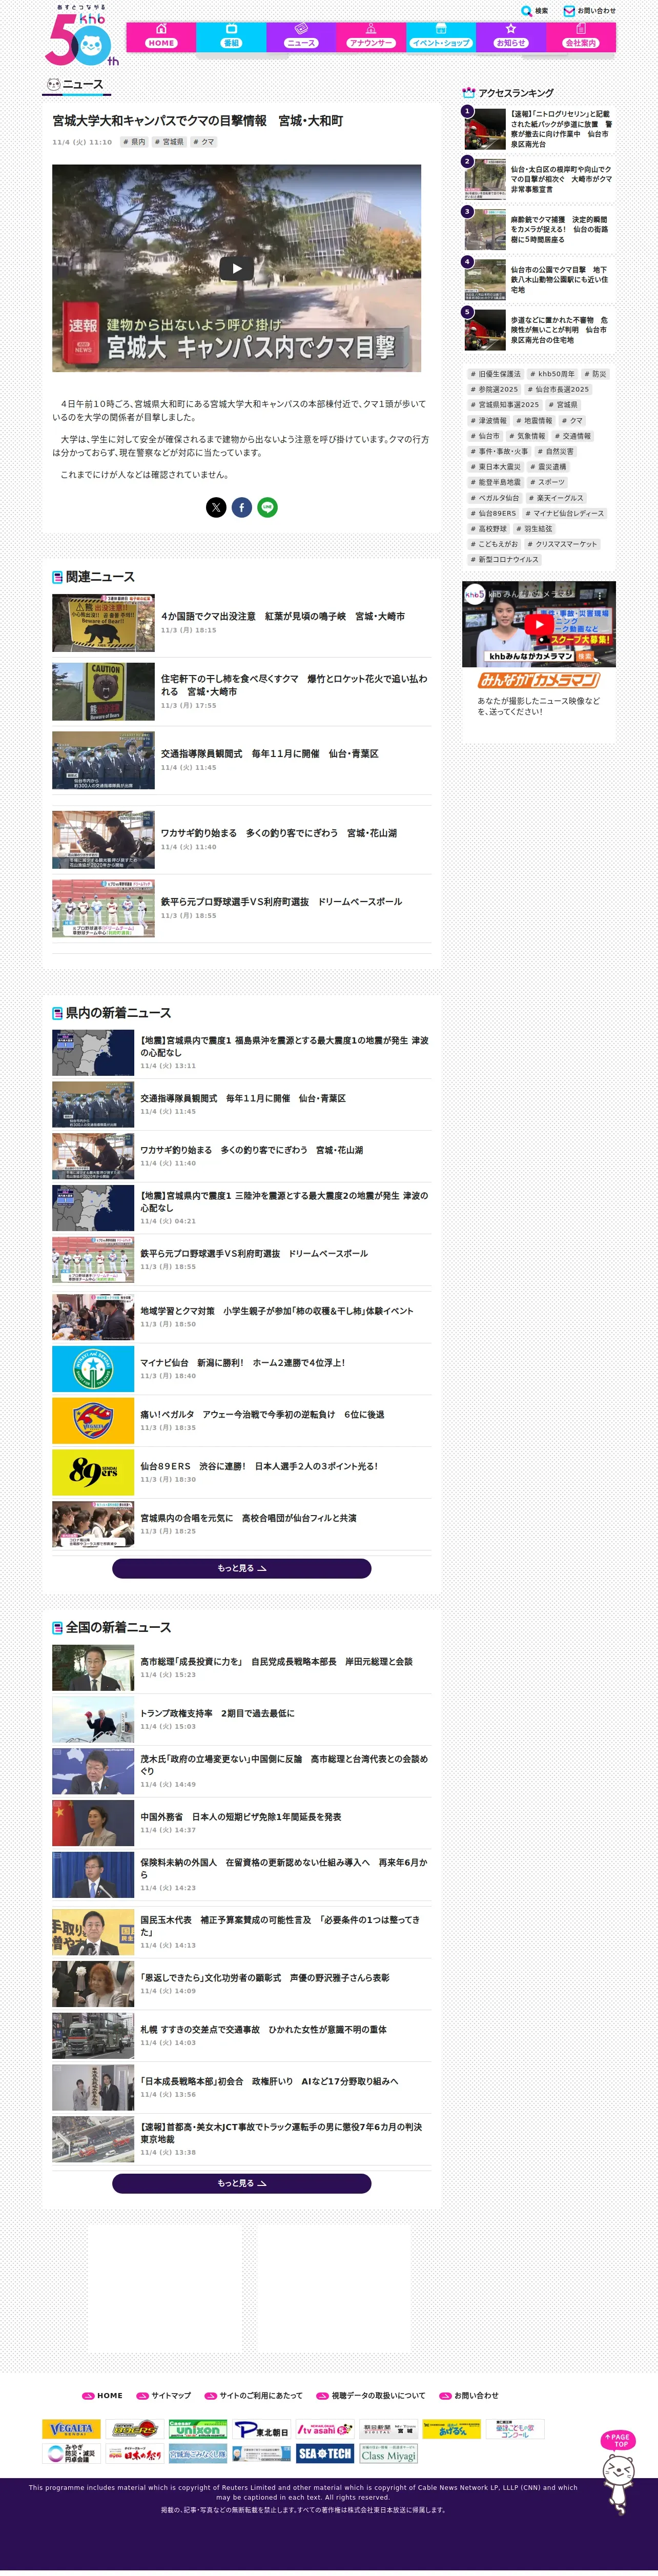Open the 中国外務省 短期ビザ免除 article
The height and width of the screenshot is (2576, 658).
point(241,1822)
